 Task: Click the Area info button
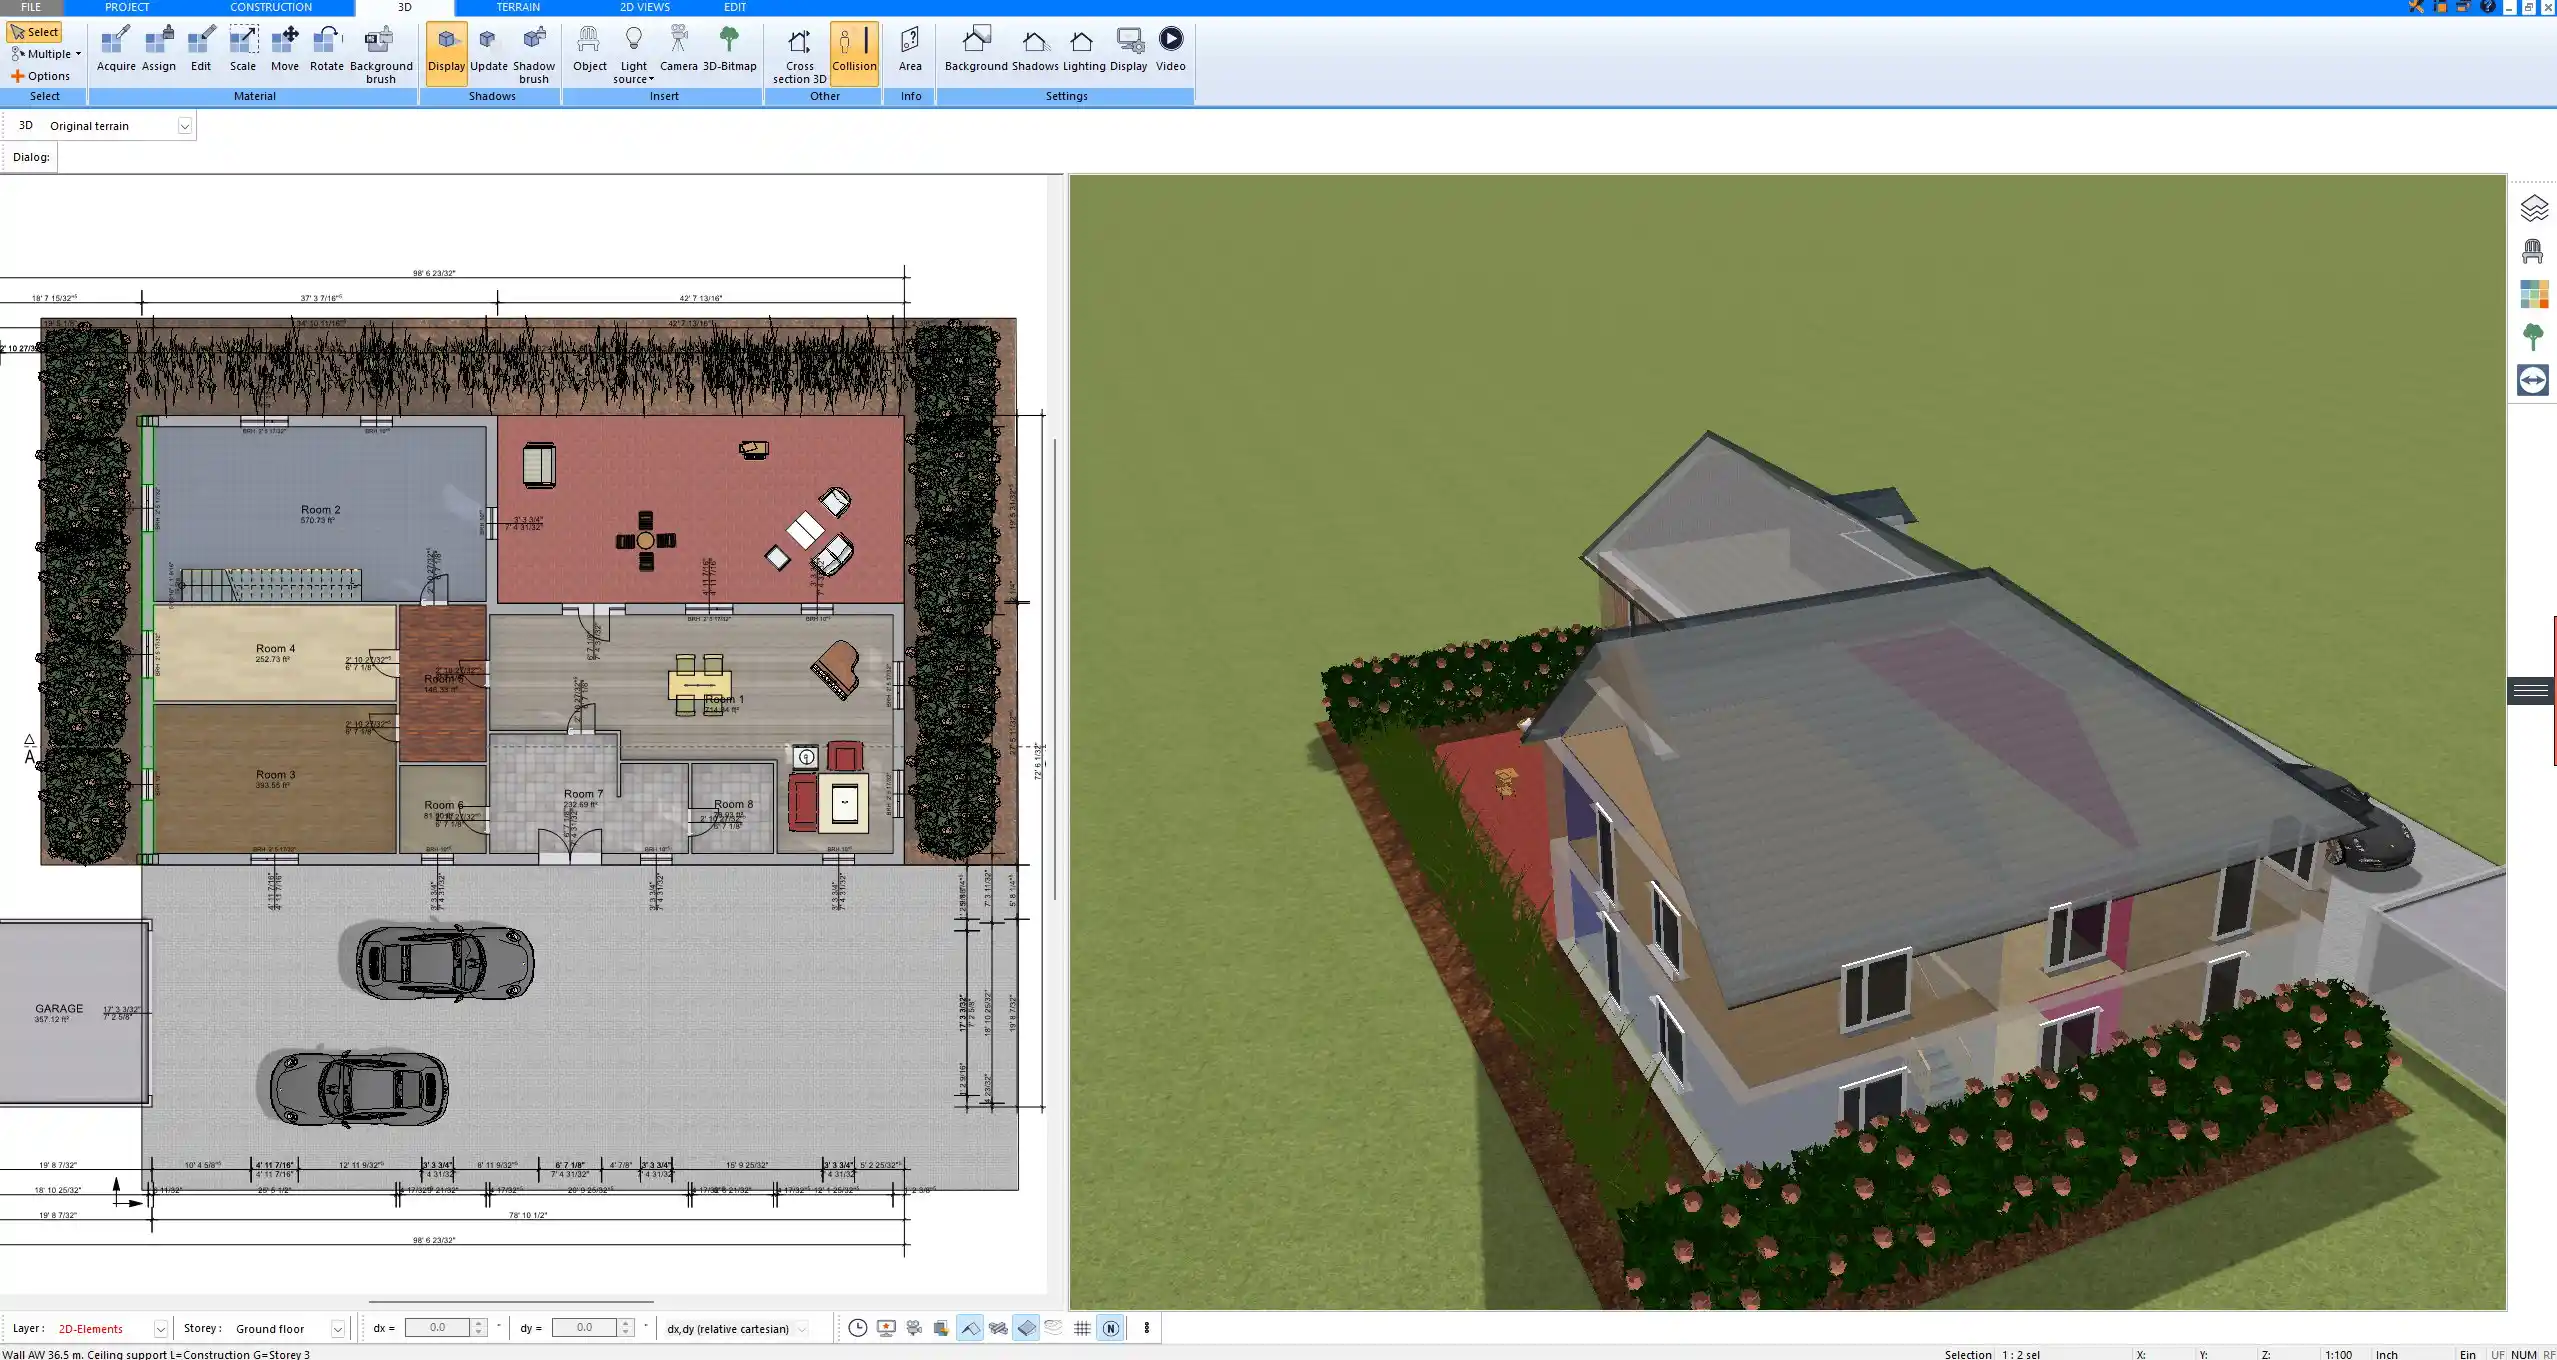(910, 50)
